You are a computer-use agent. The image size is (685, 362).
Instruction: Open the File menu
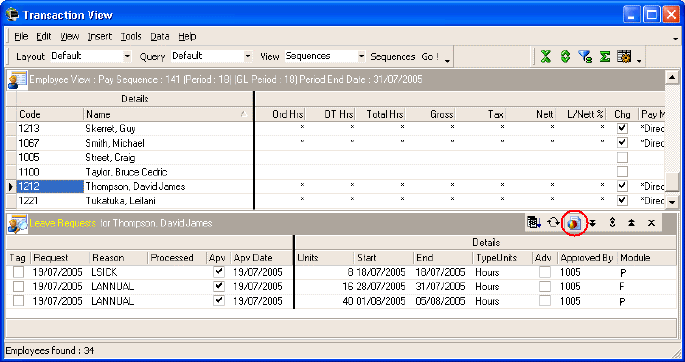pyautogui.click(x=21, y=36)
